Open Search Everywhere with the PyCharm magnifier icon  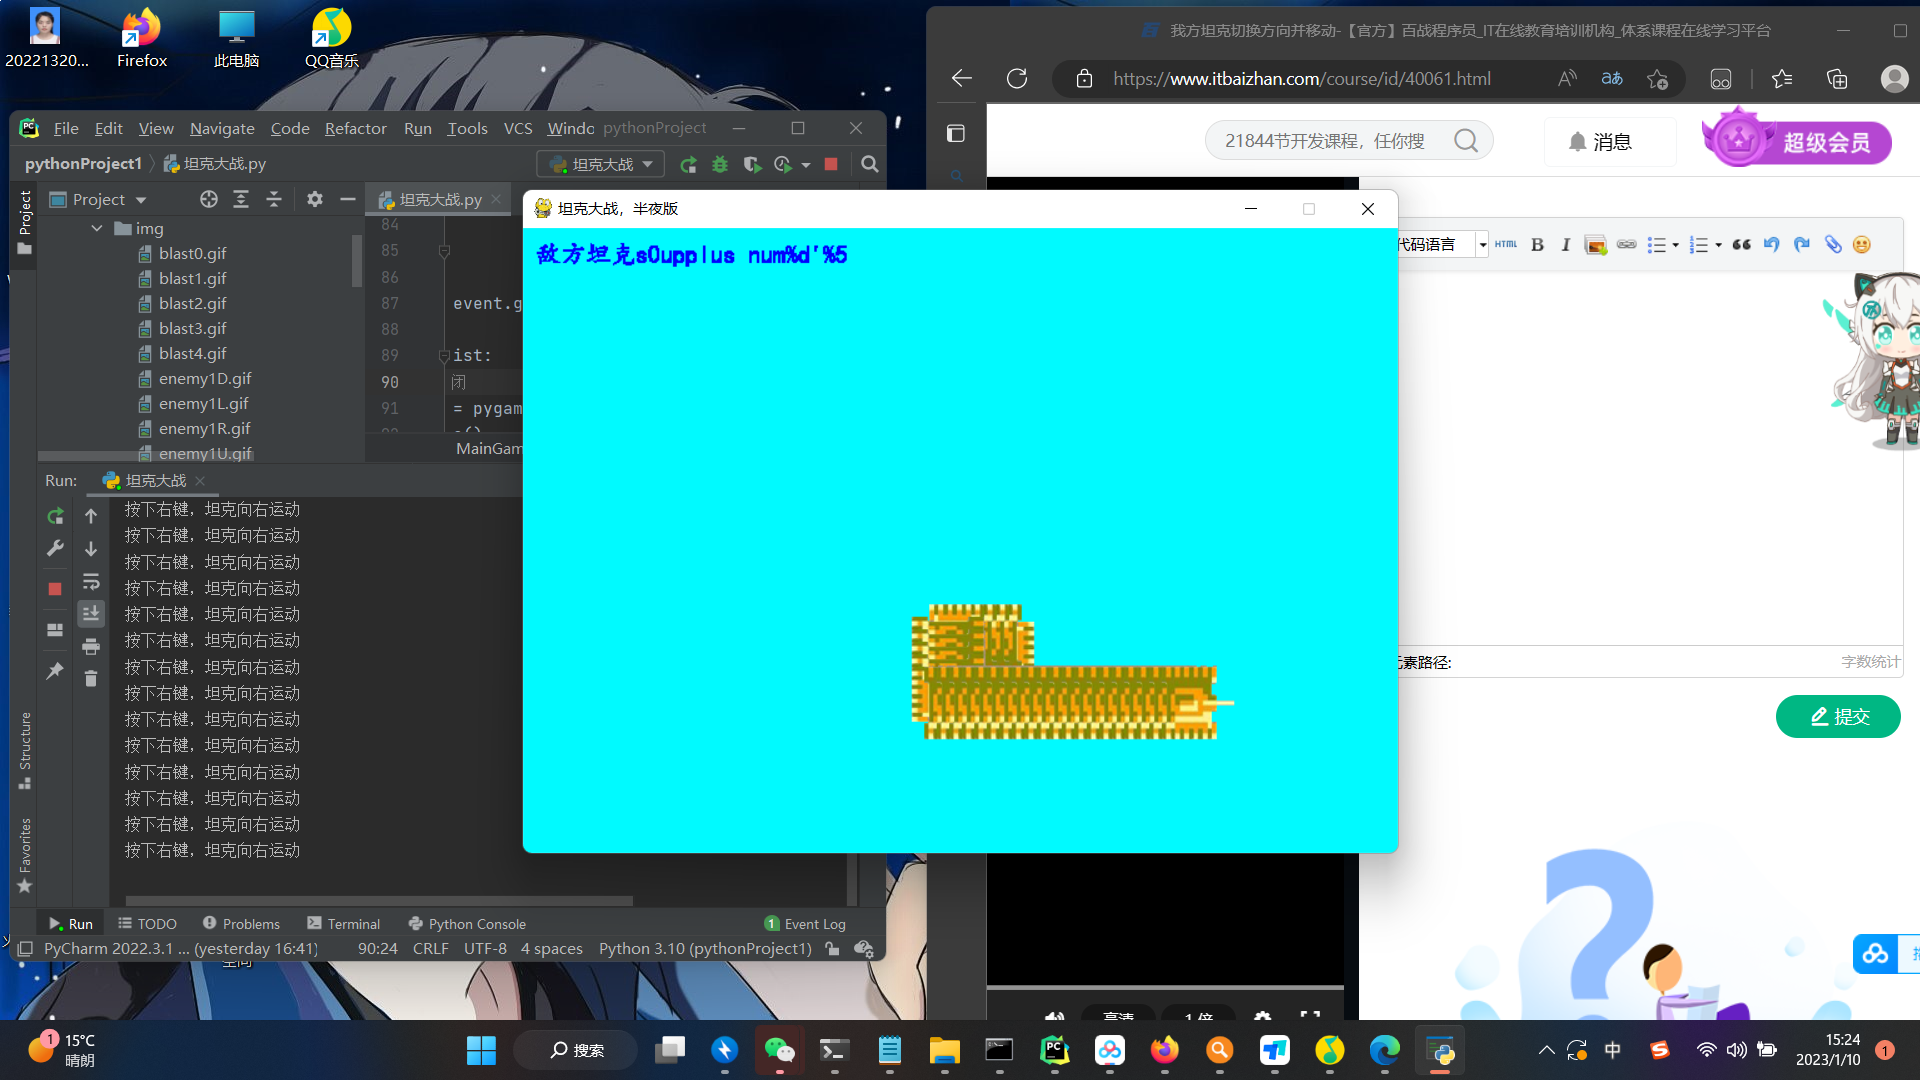[870, 164]
